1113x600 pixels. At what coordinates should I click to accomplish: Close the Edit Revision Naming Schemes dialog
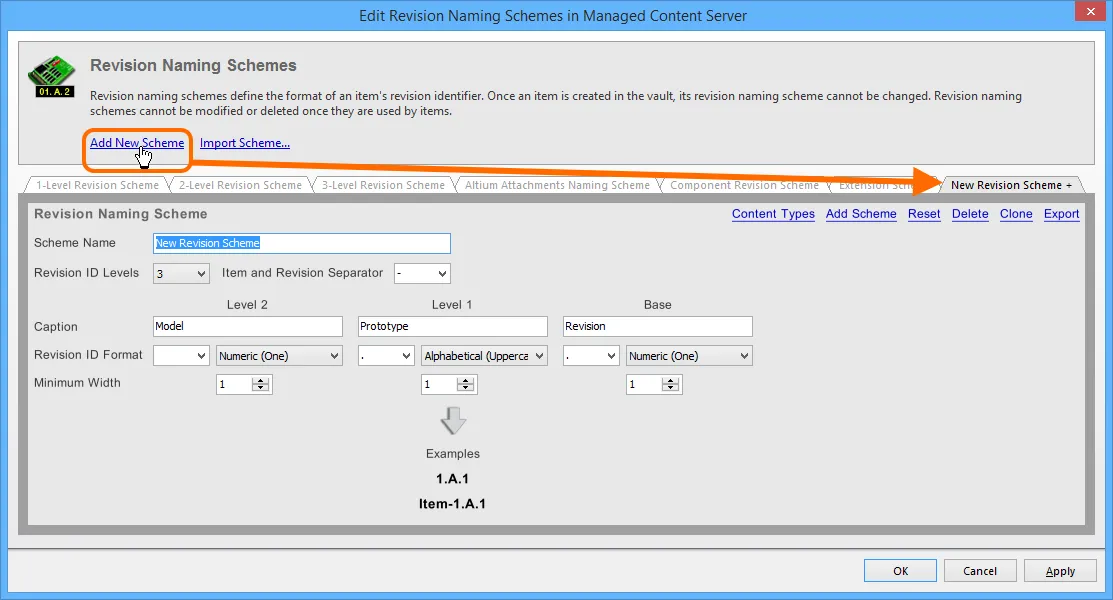1090,11
